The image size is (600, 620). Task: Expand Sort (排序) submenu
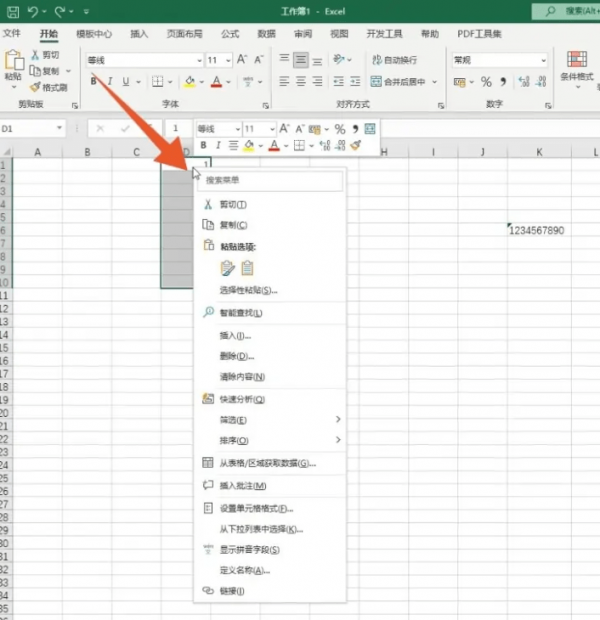coord(270,440)
